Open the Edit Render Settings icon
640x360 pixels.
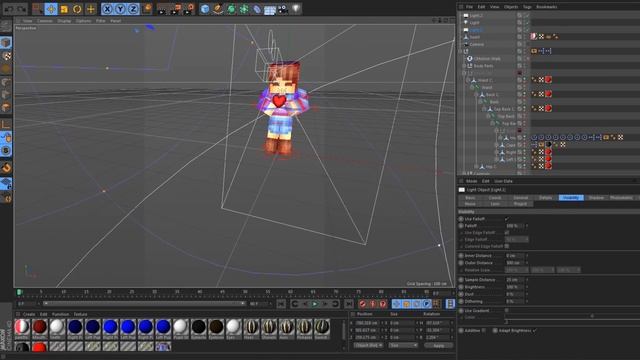(190, 9)
